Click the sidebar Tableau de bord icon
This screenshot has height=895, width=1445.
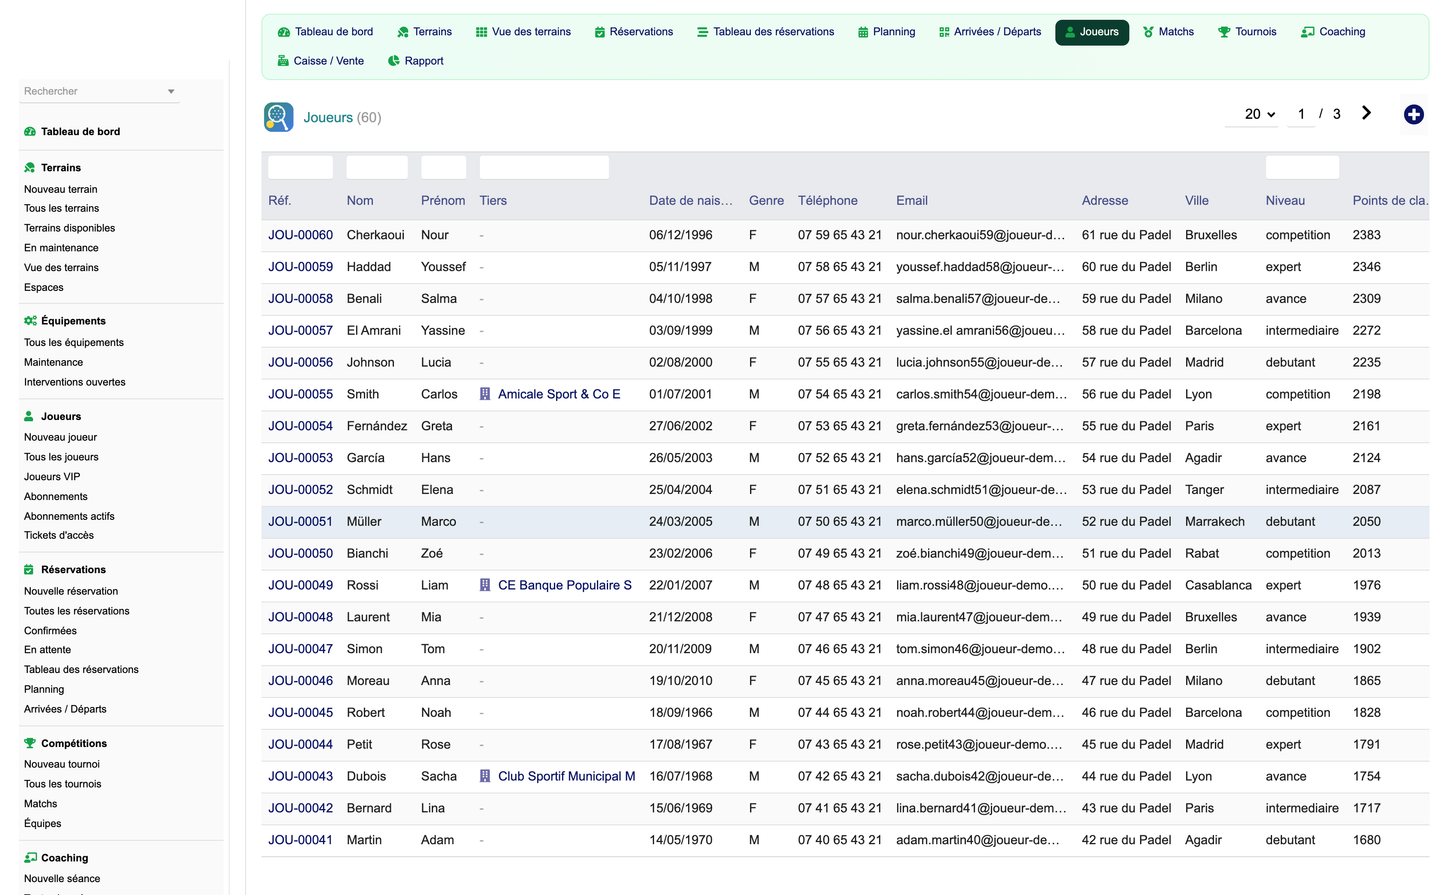[30, 132]
